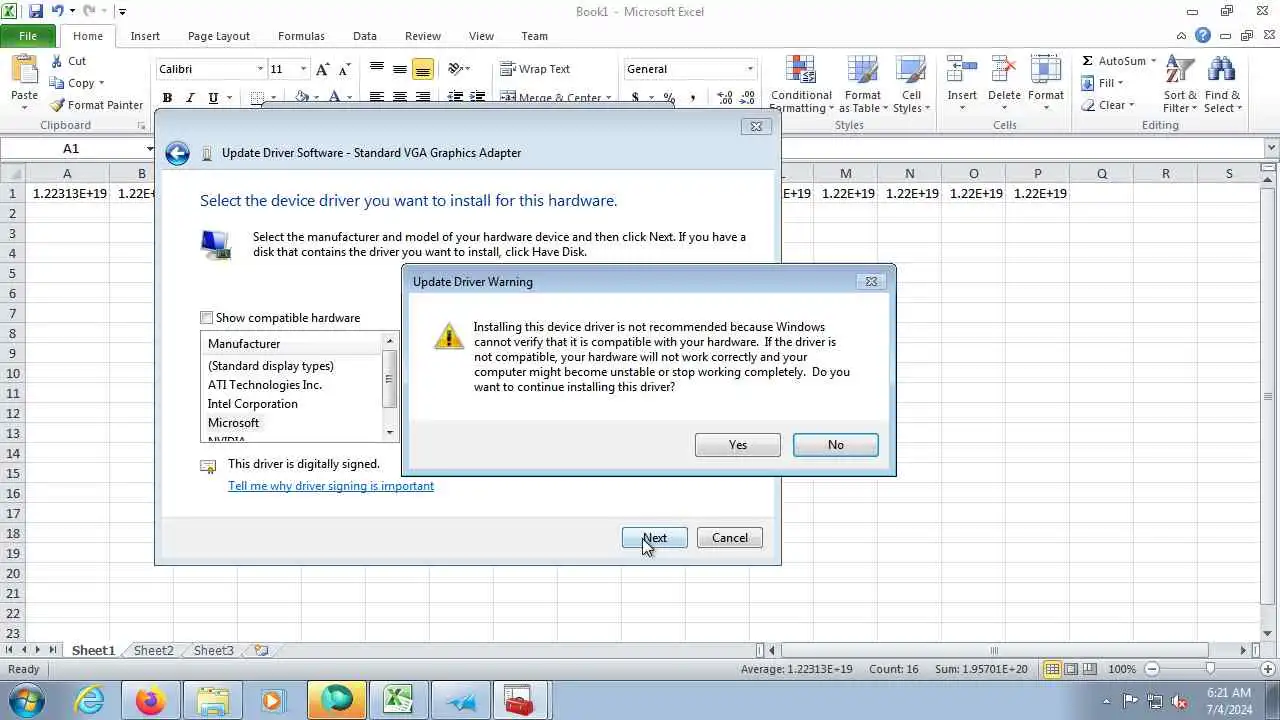The height and width of the screenshot is (720, 1280).
Task: Click Next in Update Driver Software window
Action: (654, 538)
